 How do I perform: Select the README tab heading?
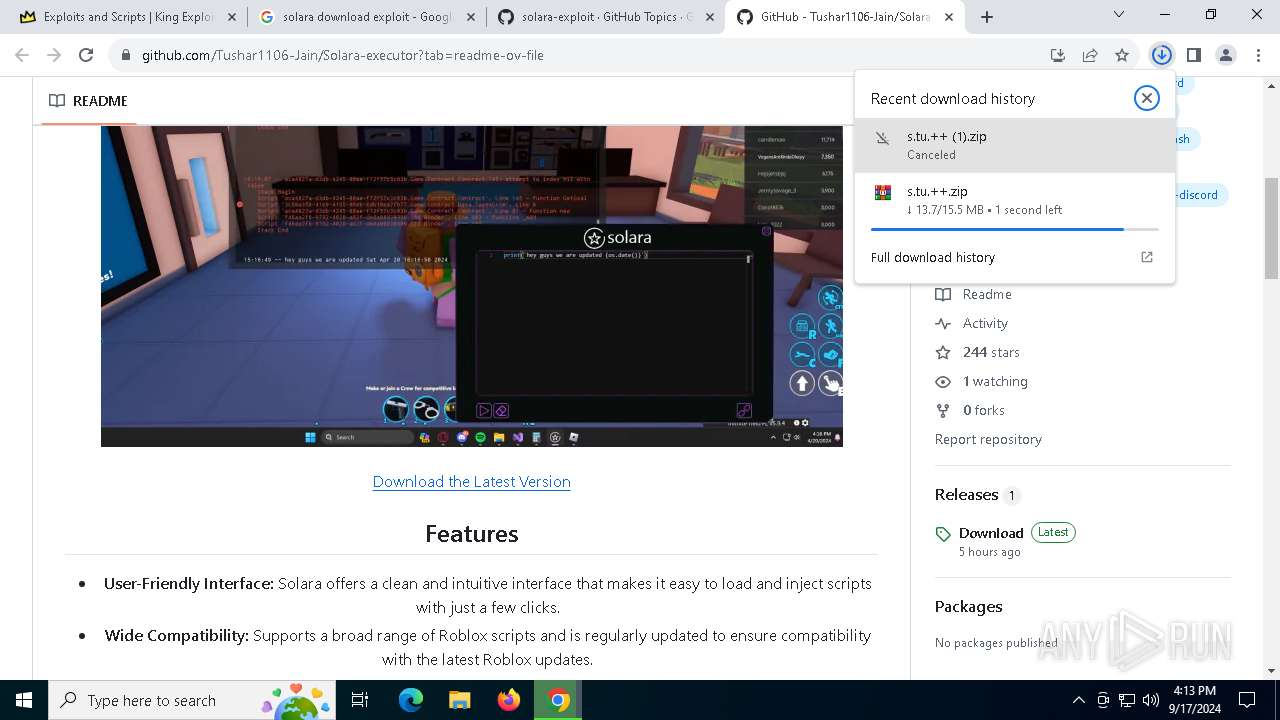[x=88, y=101]
